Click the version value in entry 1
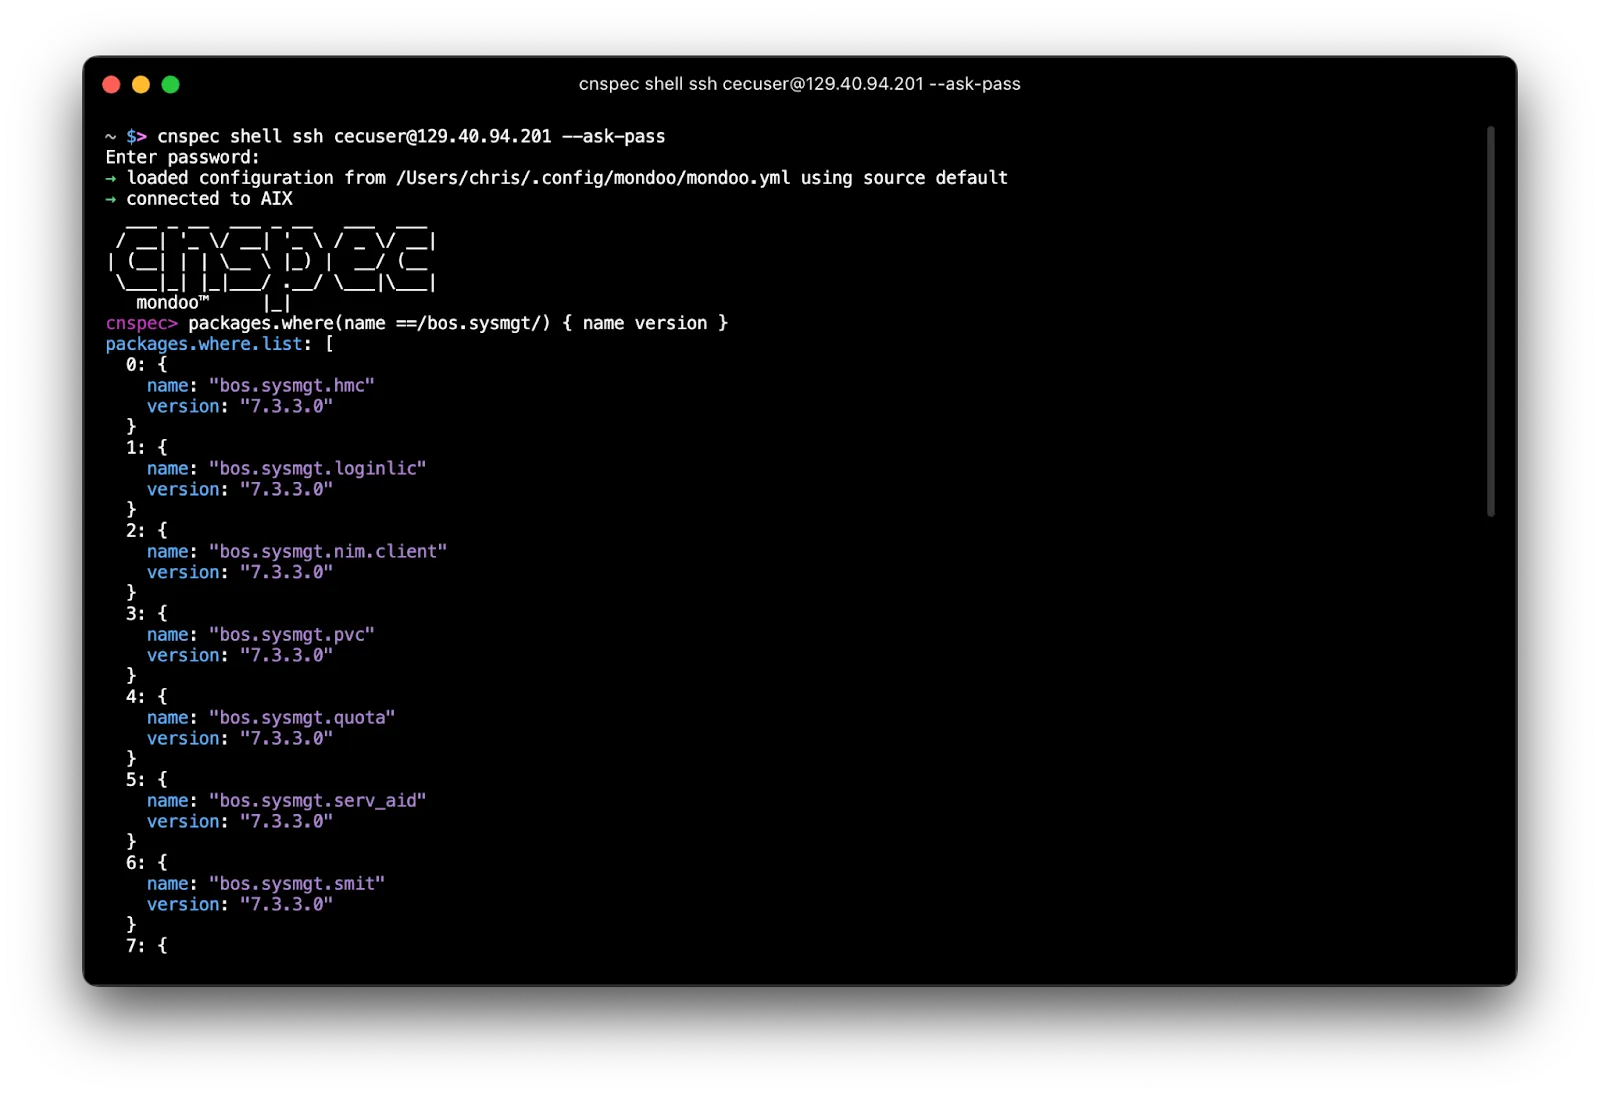The image size is (1600, 1096). point(286,490)
